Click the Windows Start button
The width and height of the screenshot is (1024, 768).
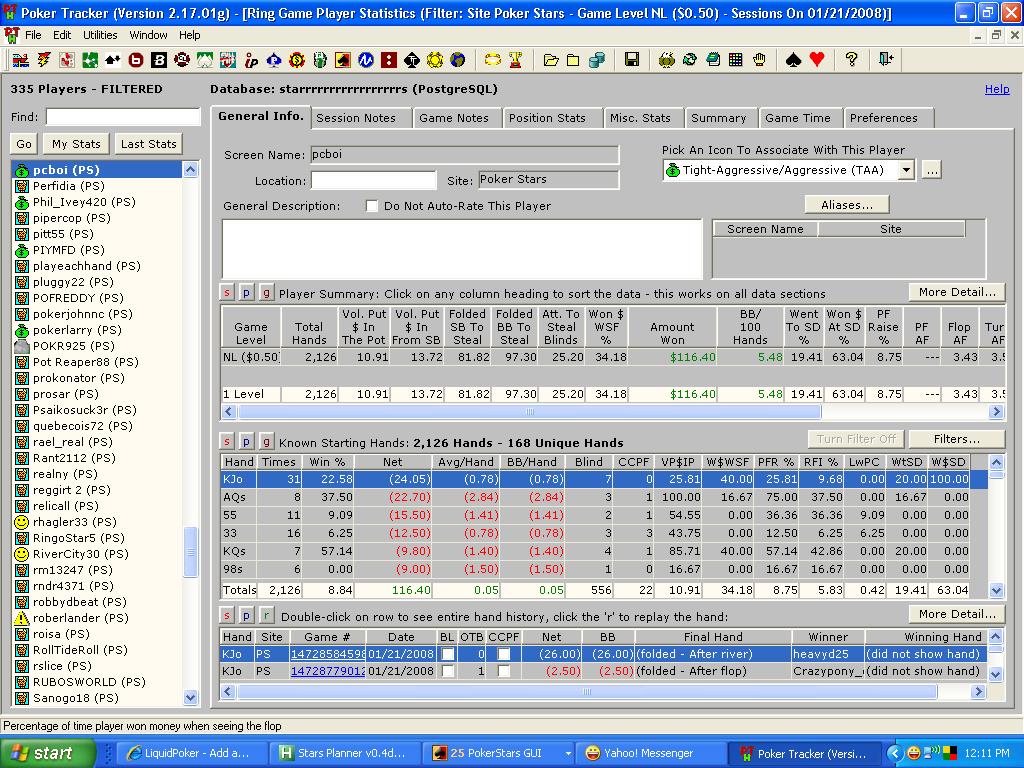click(x=47, y=753)
